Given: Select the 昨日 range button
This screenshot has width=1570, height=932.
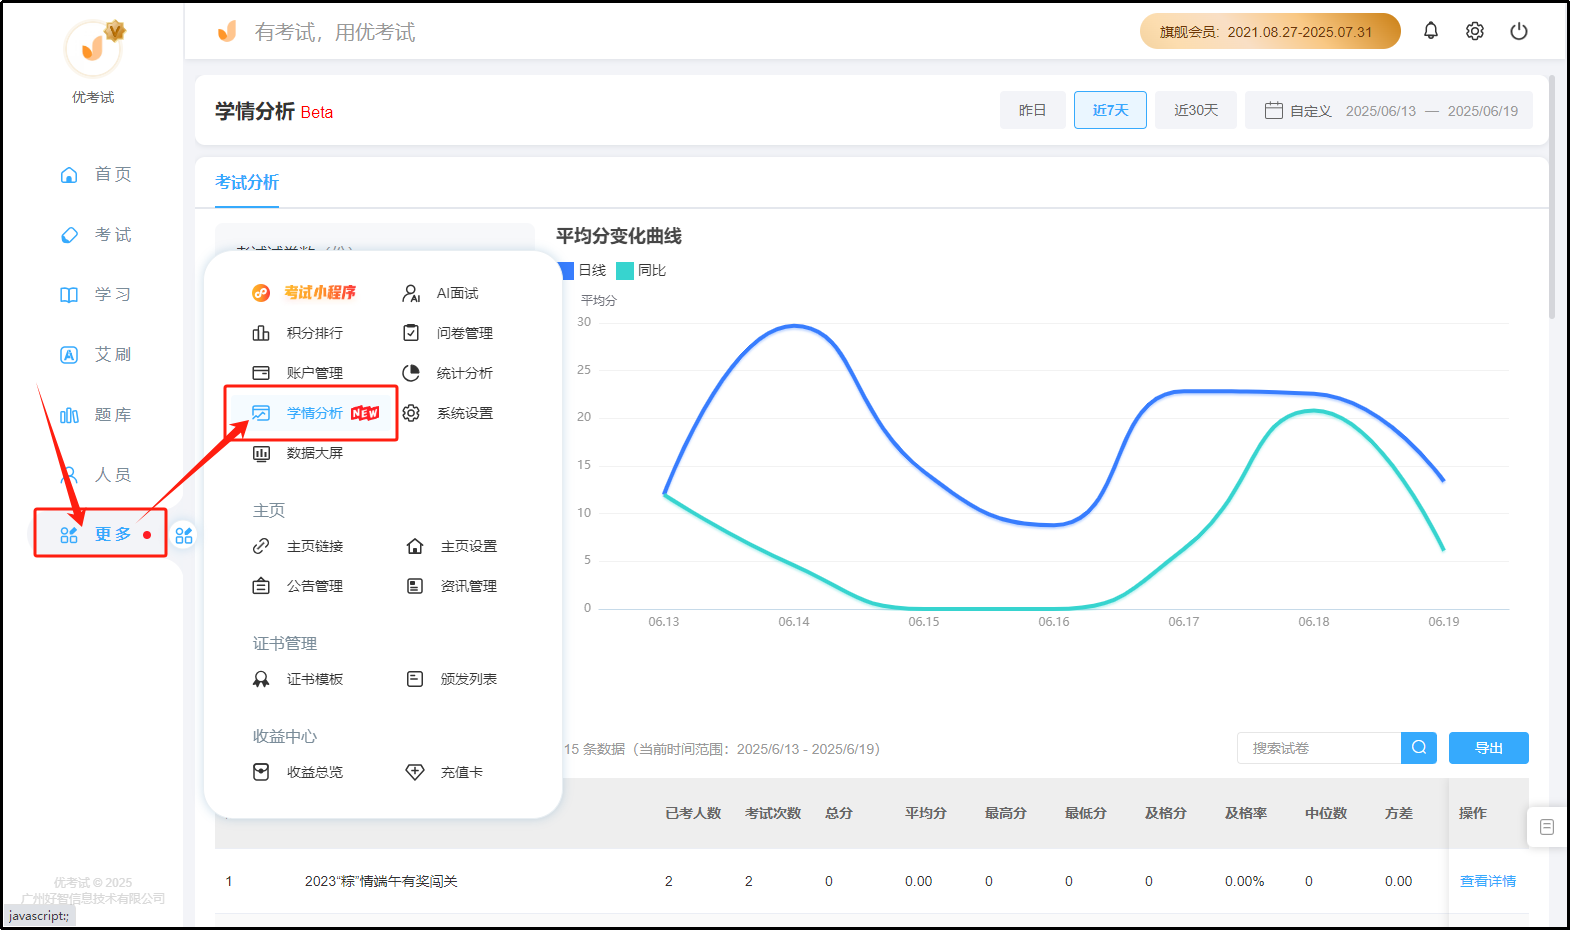Looking at the screenshot, I should [x=1033, y=110].
